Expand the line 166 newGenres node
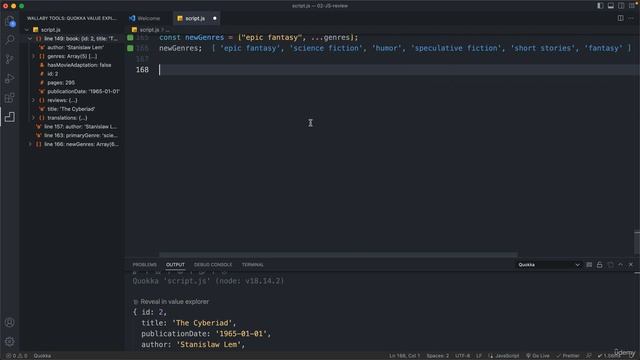This screenshot has width=640, height=360. click(x=30, y=144)
